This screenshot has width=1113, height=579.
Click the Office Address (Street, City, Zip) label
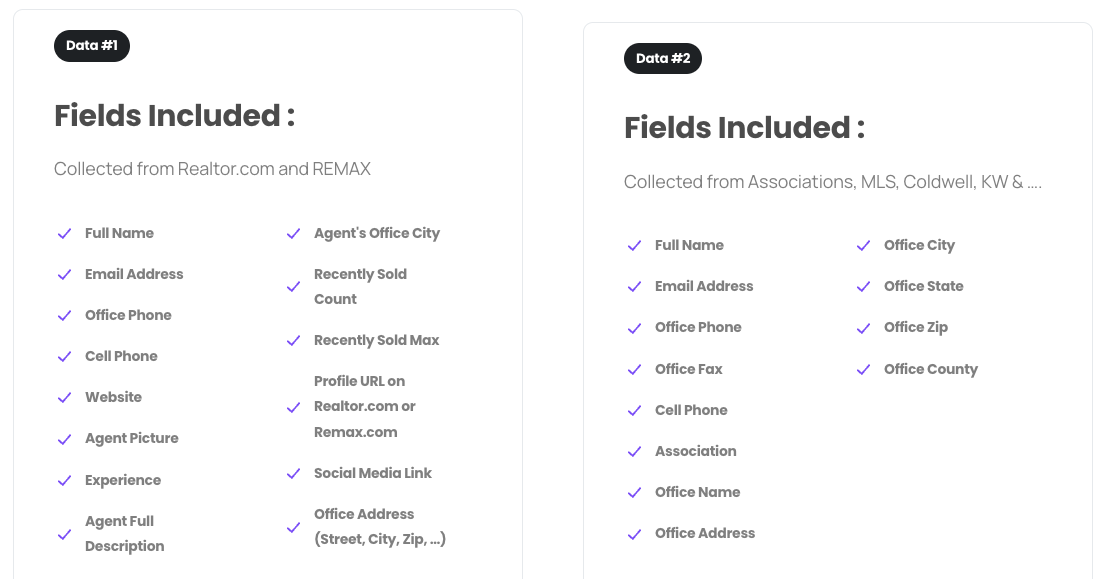(x=380, y=526)
